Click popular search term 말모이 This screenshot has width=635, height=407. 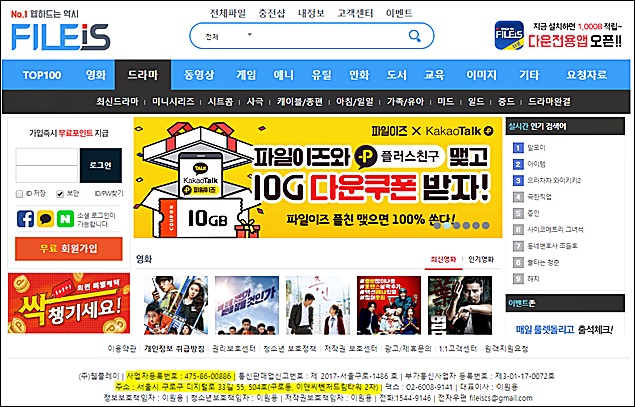[536, 148]
